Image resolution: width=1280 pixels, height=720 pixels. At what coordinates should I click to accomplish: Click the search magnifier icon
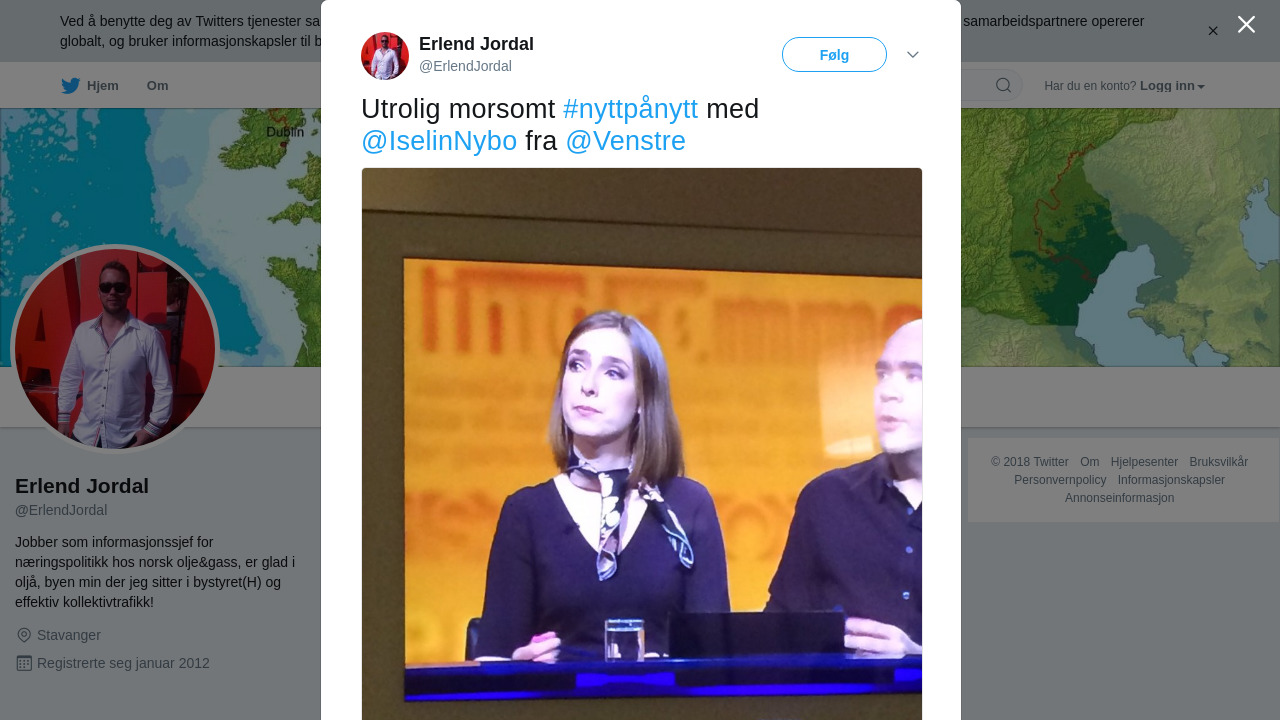click(x=1003, y=85)
